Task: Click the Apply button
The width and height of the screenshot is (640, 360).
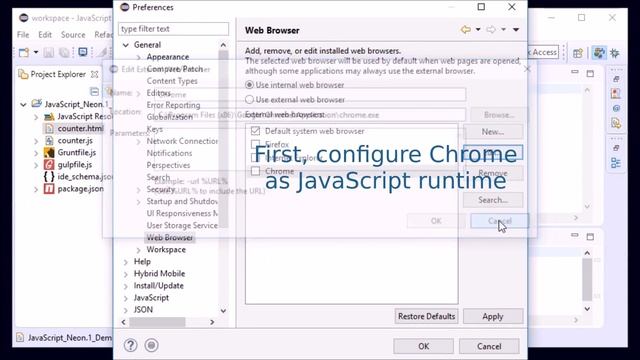Action: (x=493, y=316)
